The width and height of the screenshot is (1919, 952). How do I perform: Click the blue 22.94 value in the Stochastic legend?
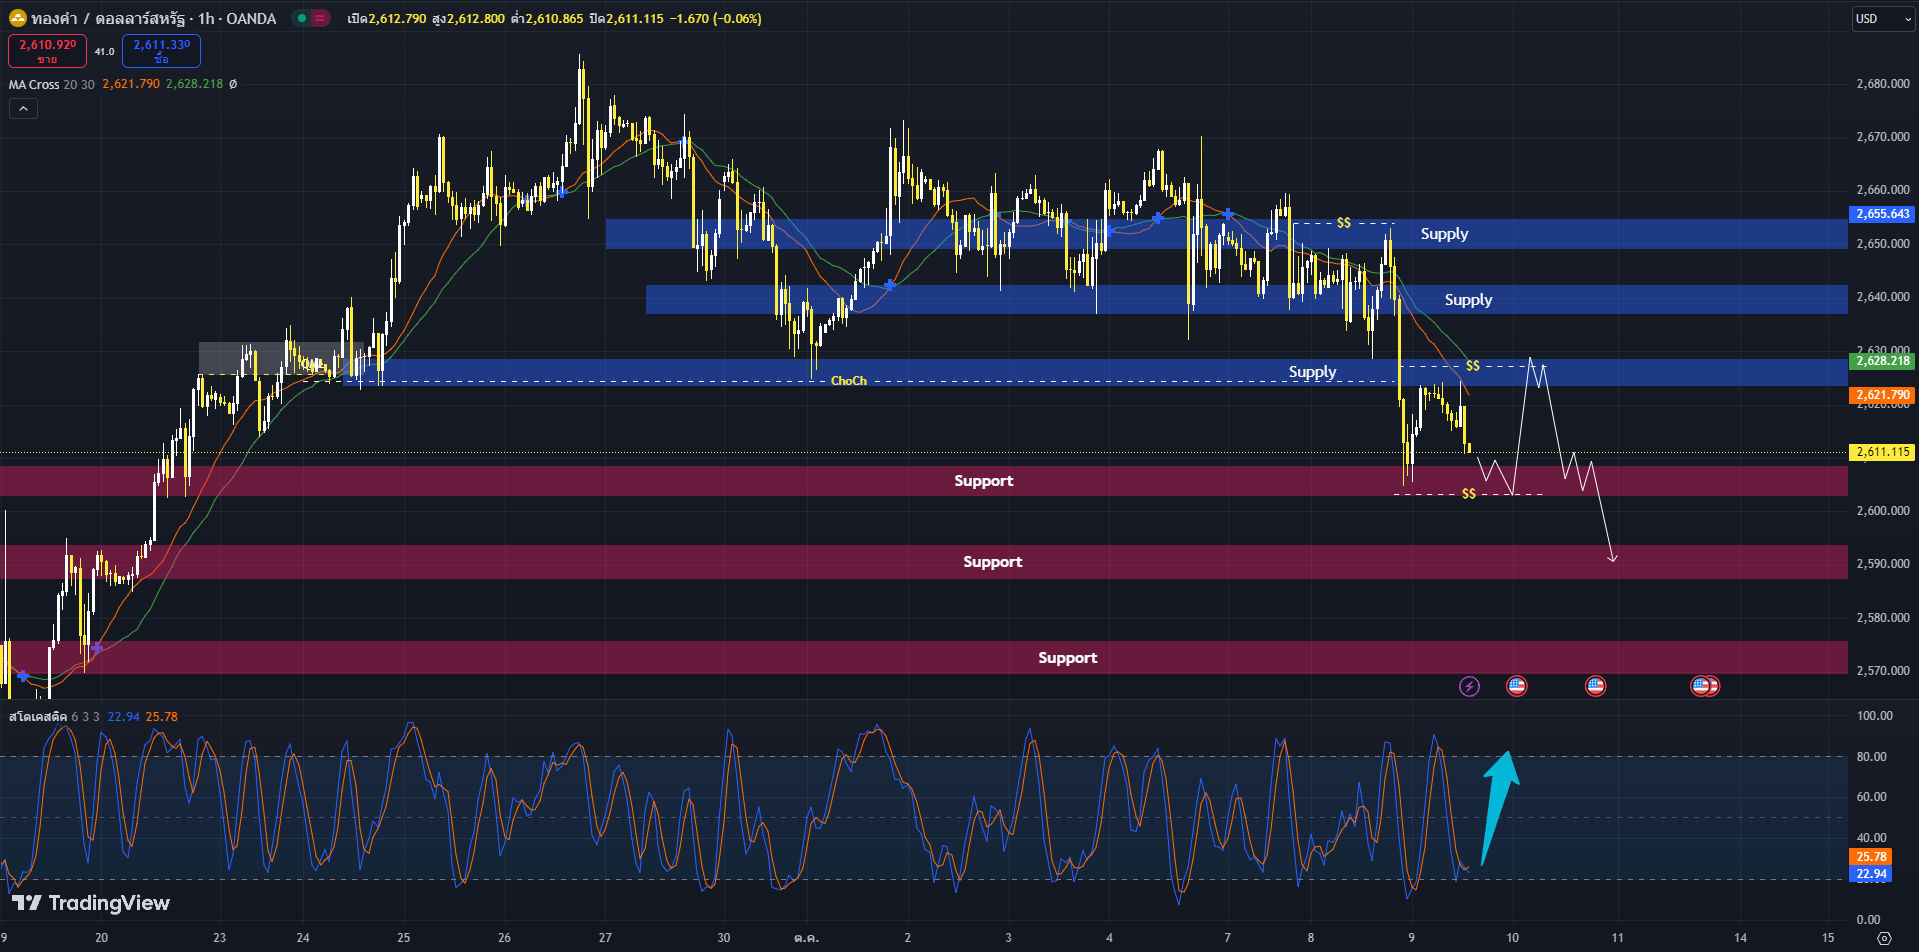pos(124,716)
